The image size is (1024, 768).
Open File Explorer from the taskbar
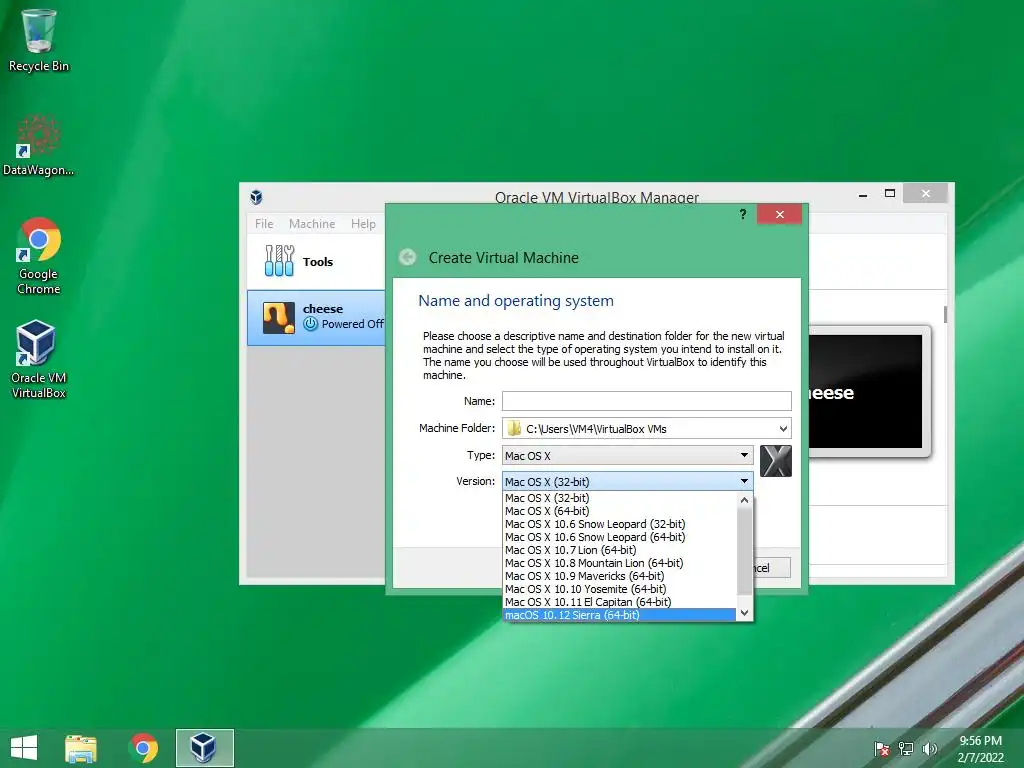click(x=81, y=748)
